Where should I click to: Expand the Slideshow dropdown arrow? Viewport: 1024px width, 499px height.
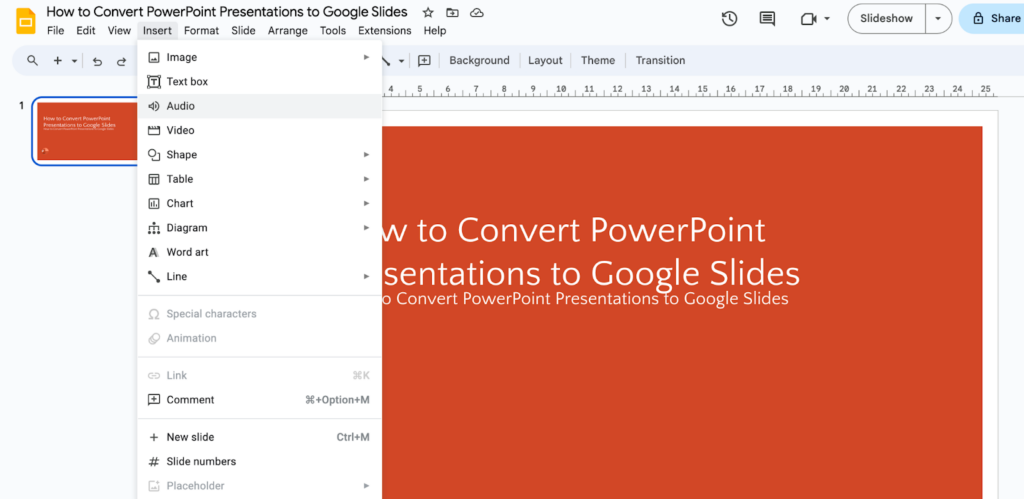(937, 18)
